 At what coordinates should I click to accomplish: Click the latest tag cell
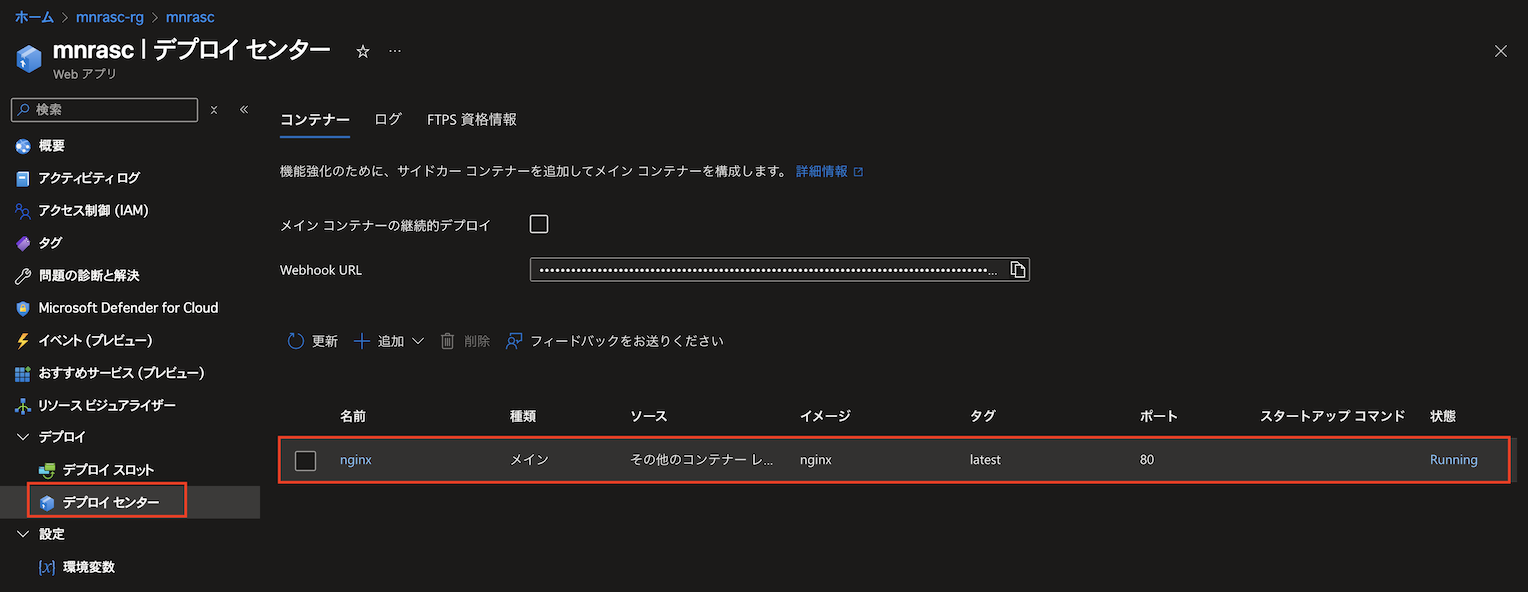click(985, 460)
